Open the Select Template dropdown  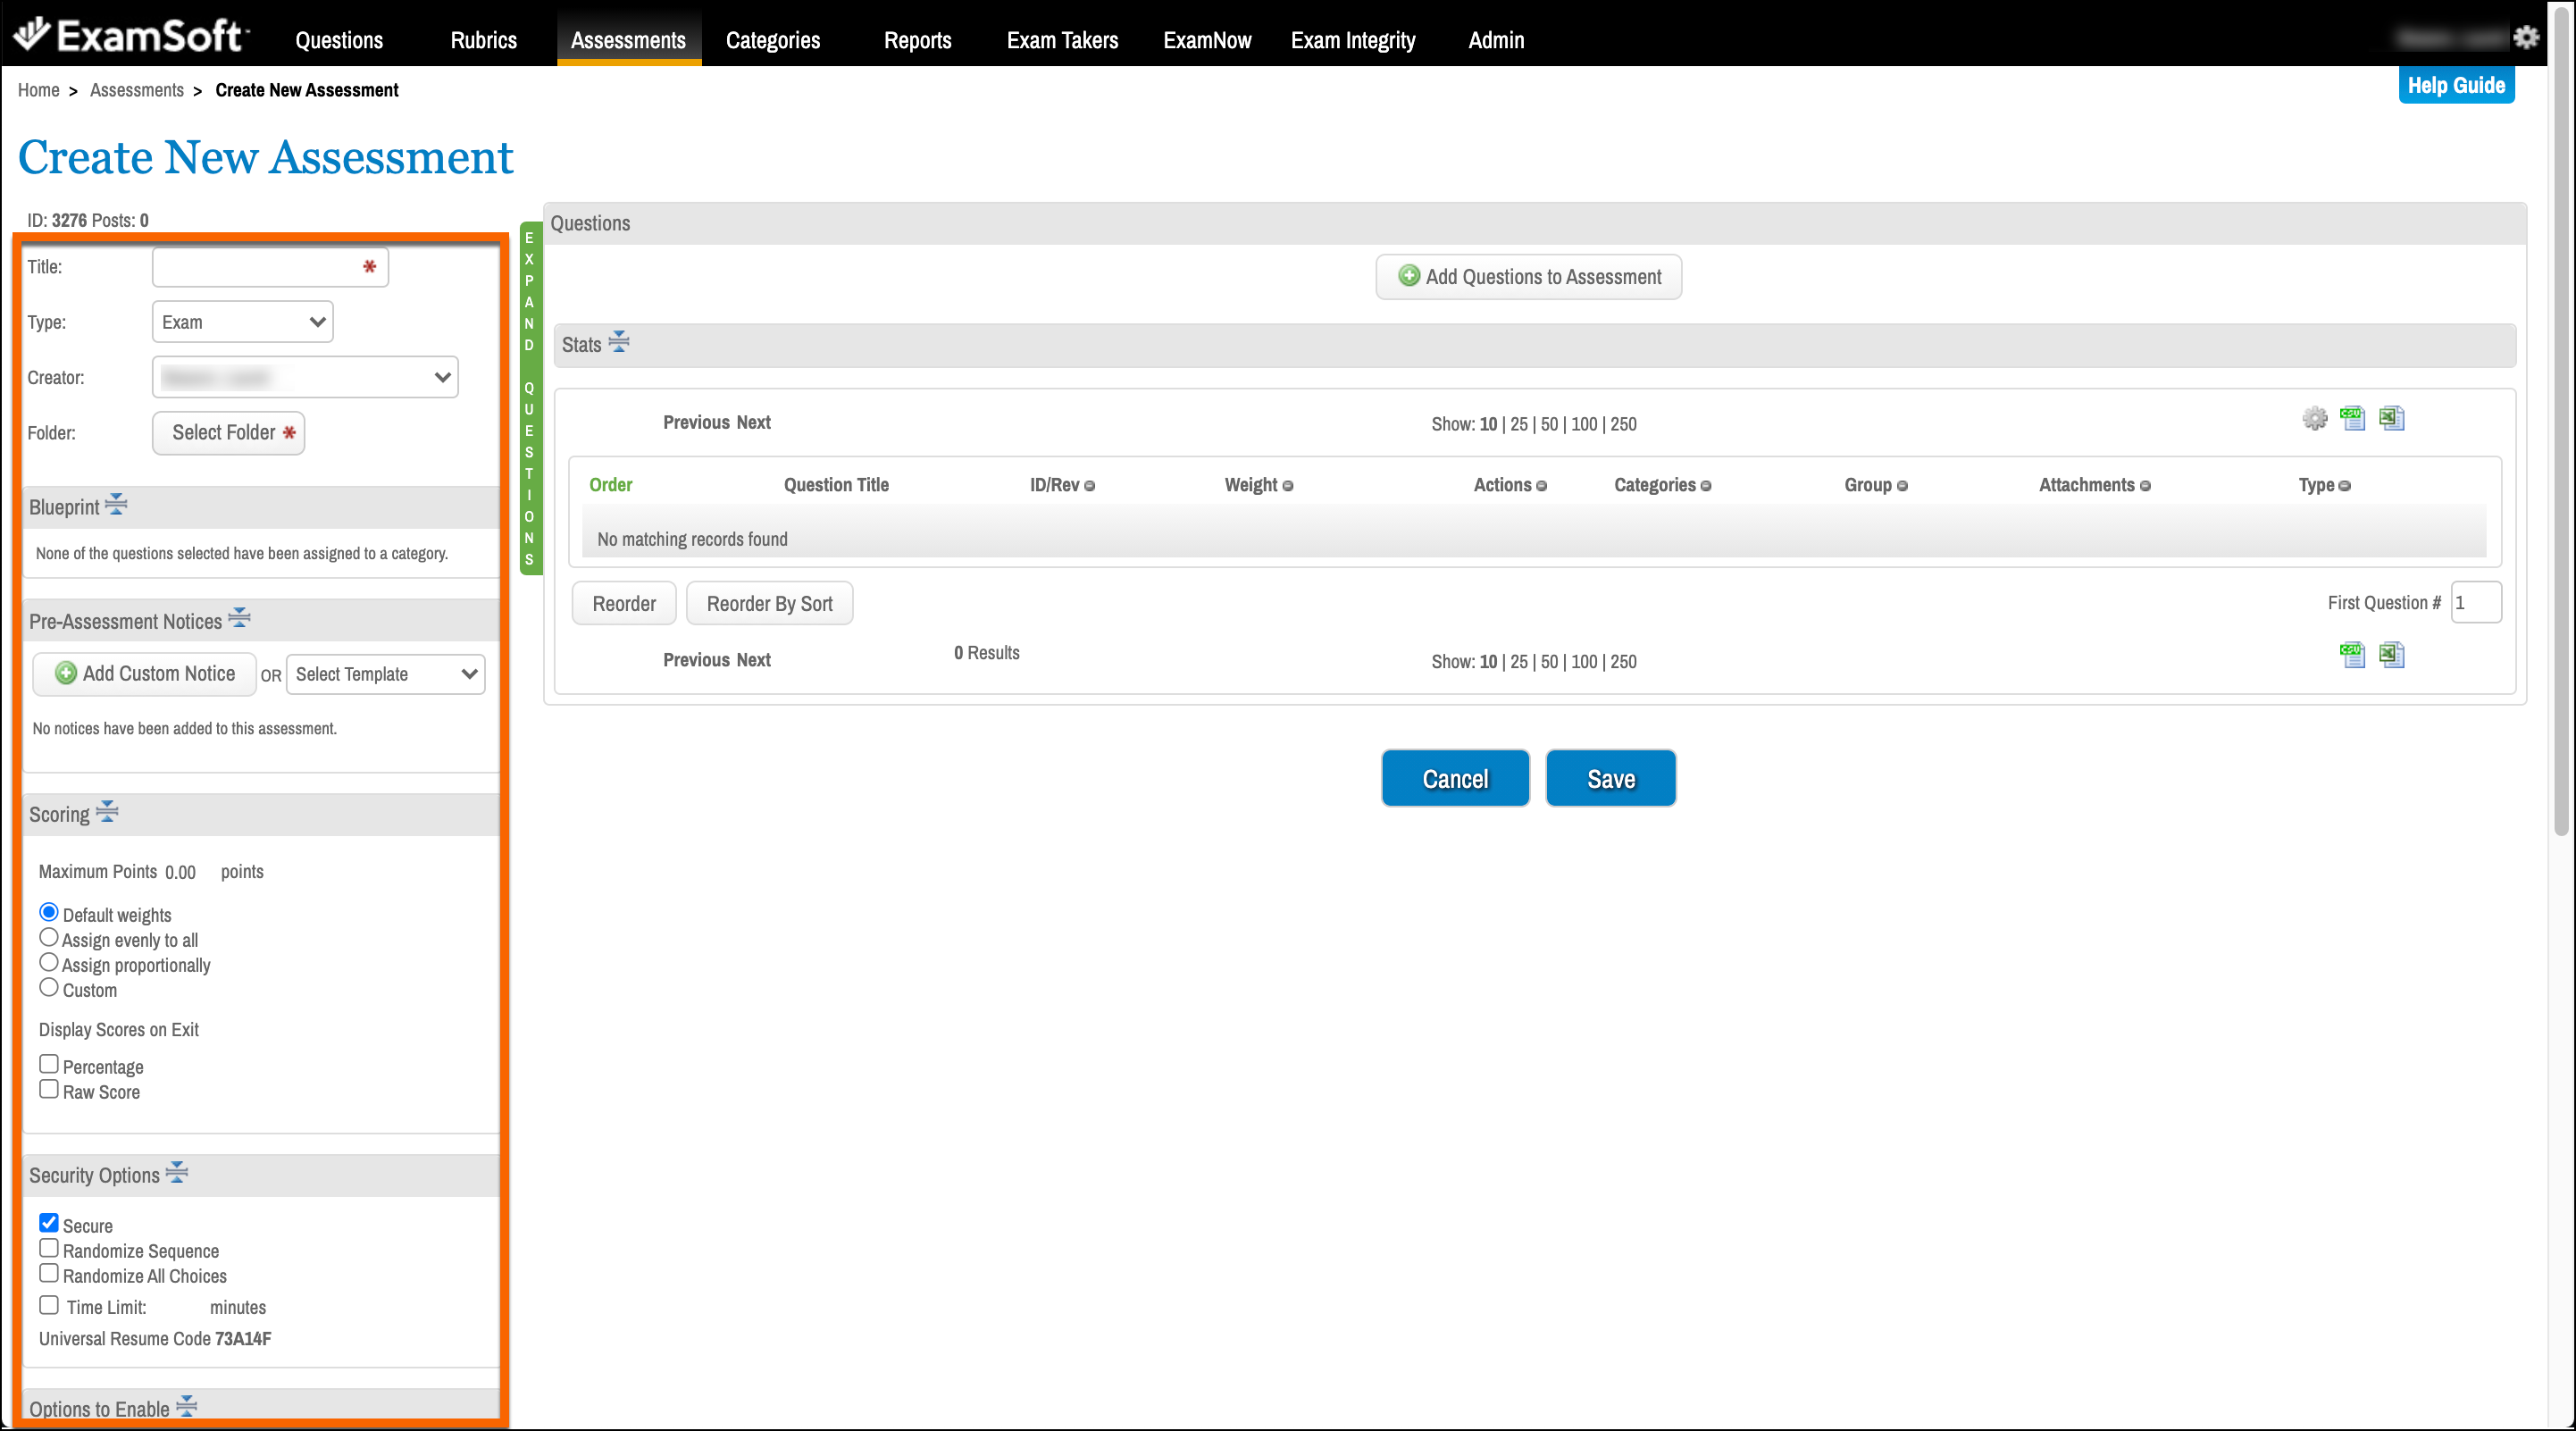pos(386,674)
